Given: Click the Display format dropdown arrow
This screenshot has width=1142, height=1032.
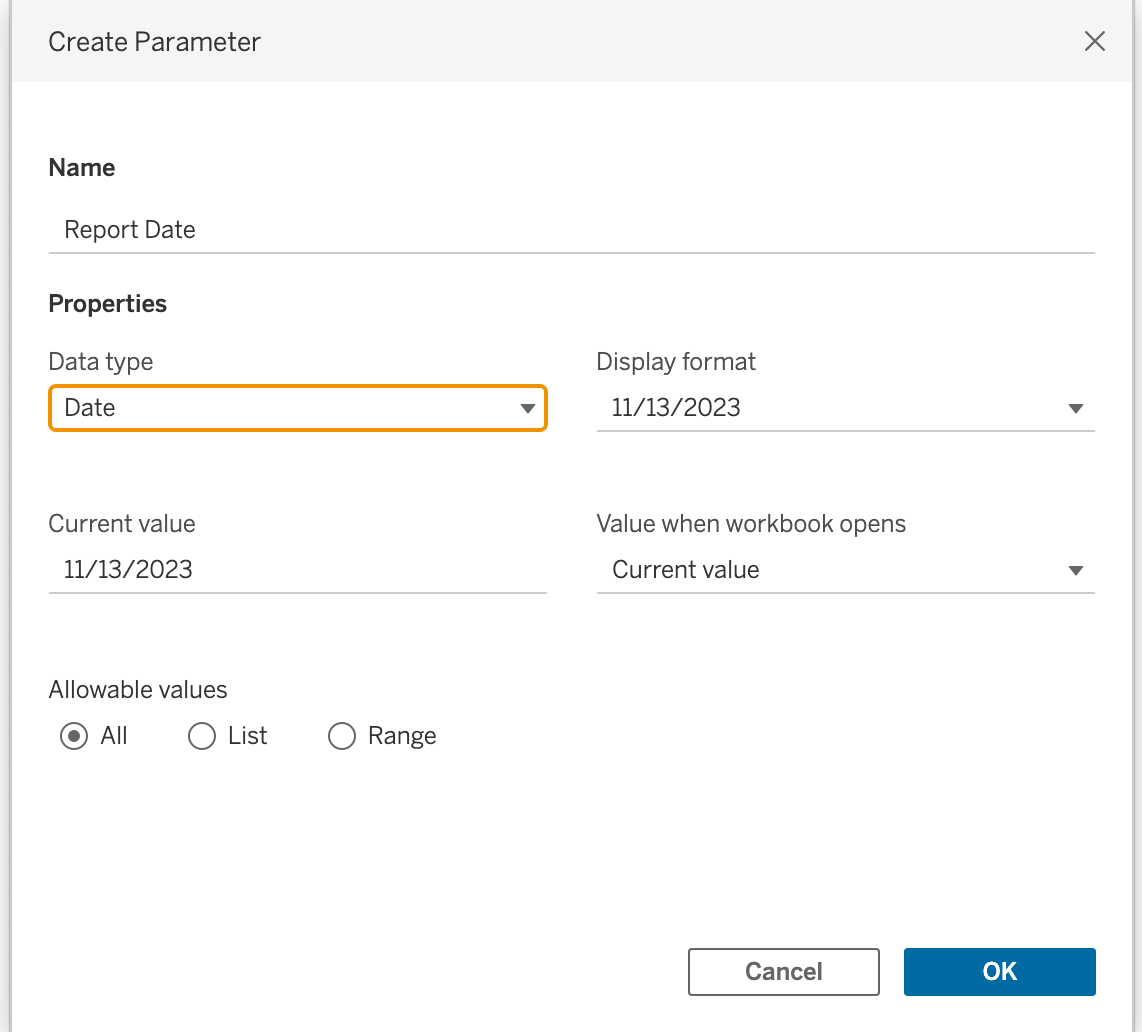Looking at the screenshot, I should click(1076, 409).
